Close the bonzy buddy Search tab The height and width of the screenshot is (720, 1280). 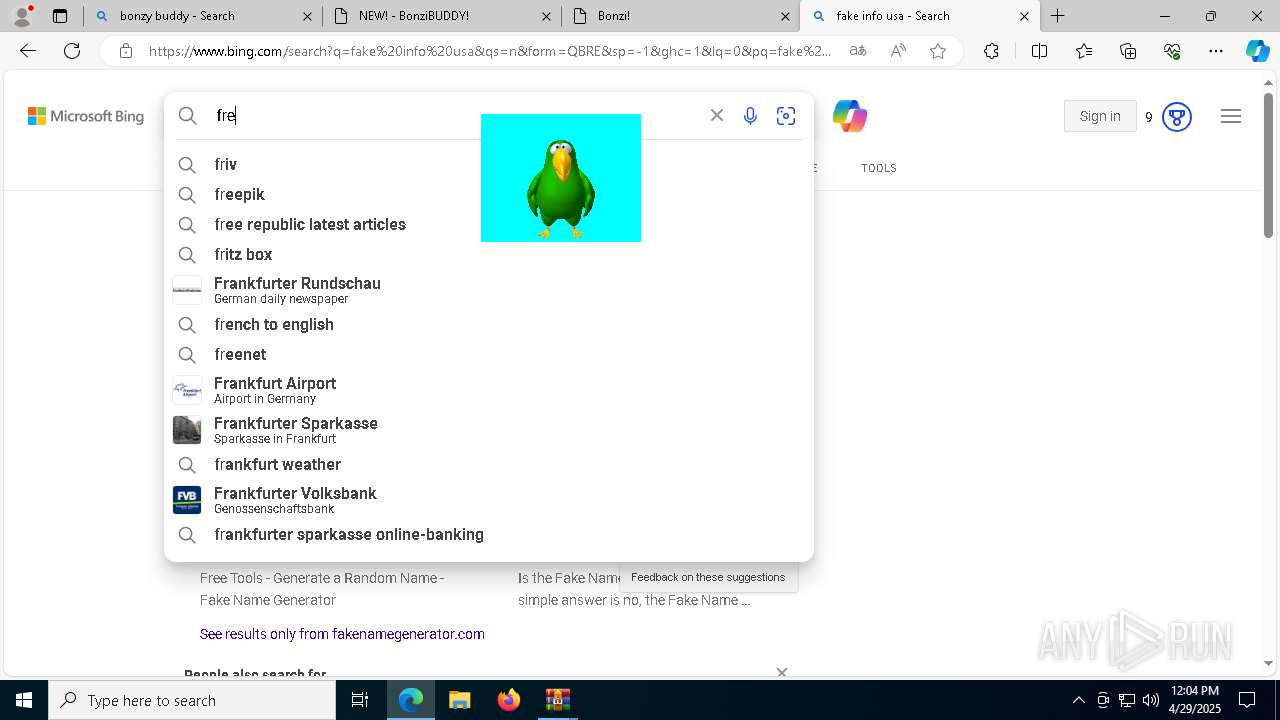(x=308, y=16)
